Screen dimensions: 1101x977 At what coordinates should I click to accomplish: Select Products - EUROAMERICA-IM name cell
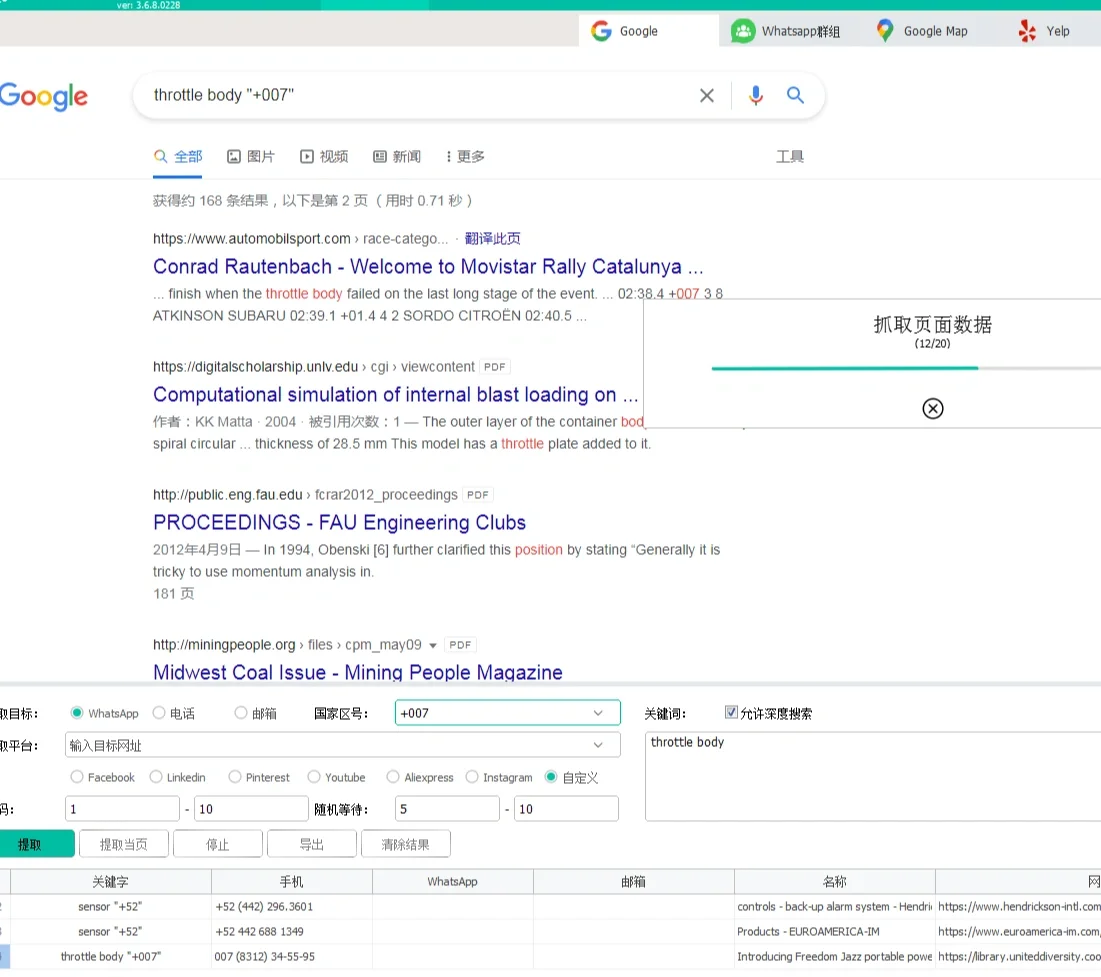834,931
